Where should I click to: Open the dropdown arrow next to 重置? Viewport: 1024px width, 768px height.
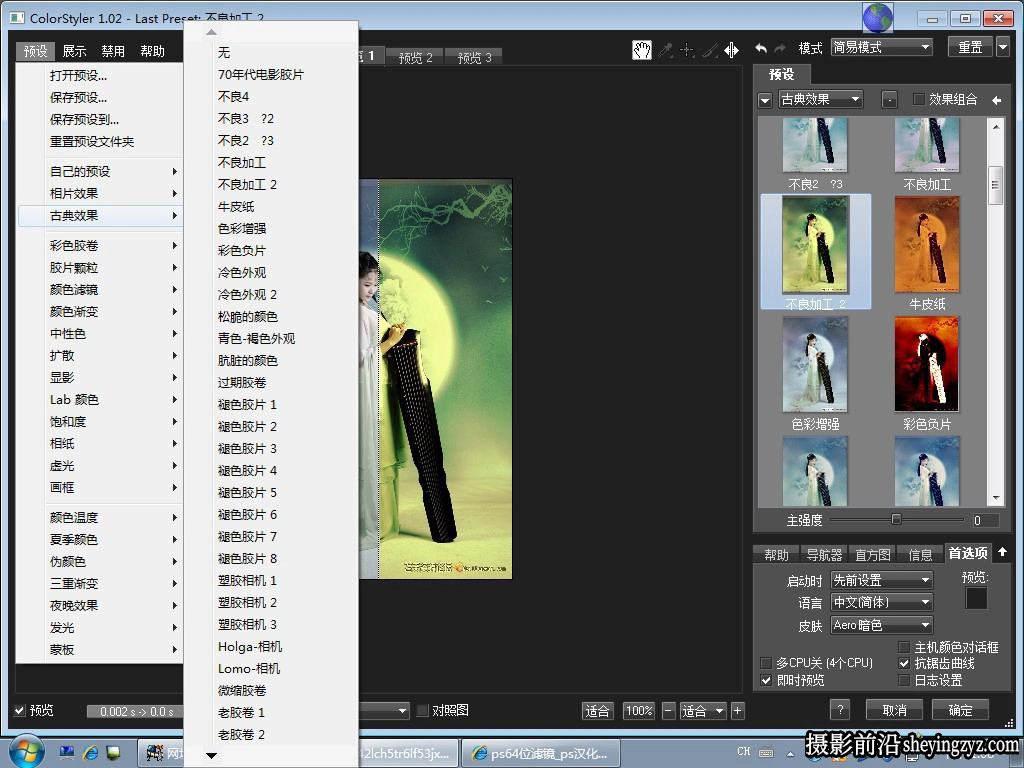[1004, 47]
